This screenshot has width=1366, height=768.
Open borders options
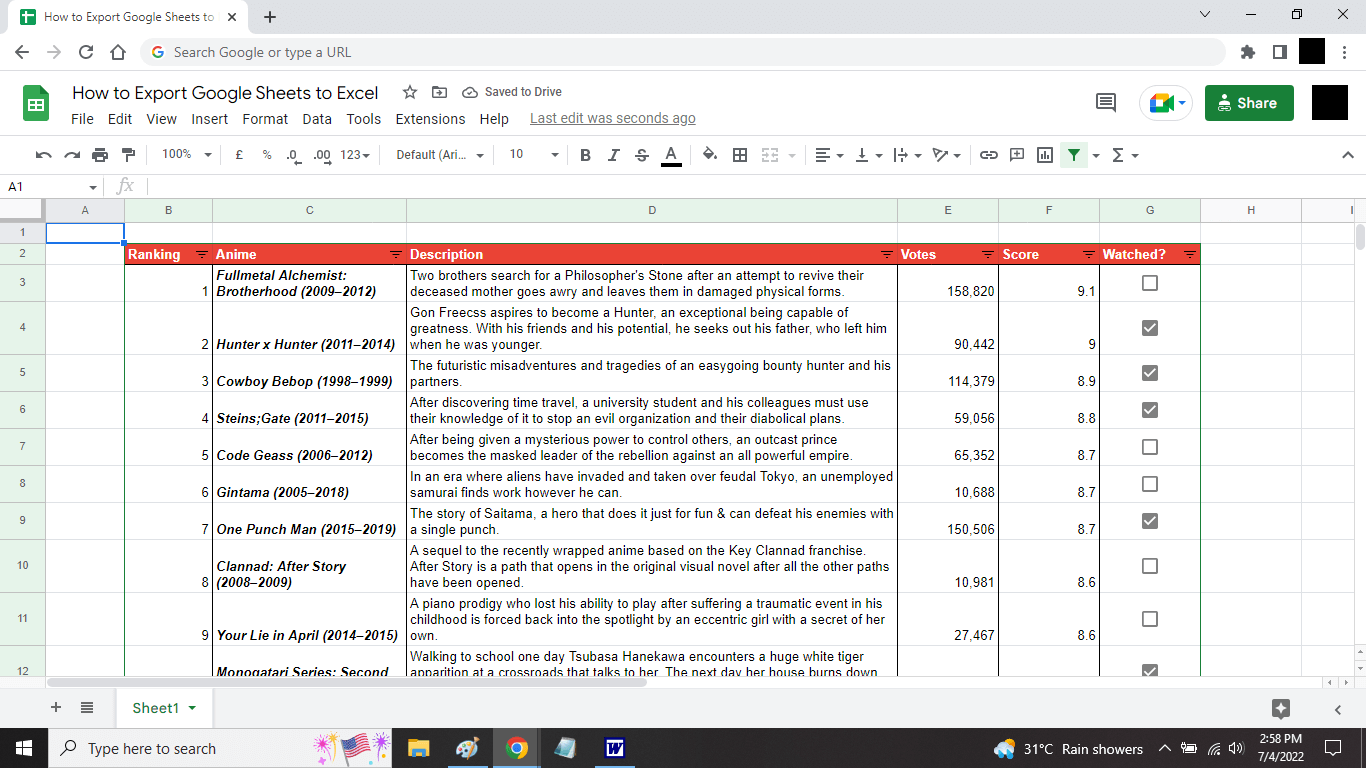(739, 155)
